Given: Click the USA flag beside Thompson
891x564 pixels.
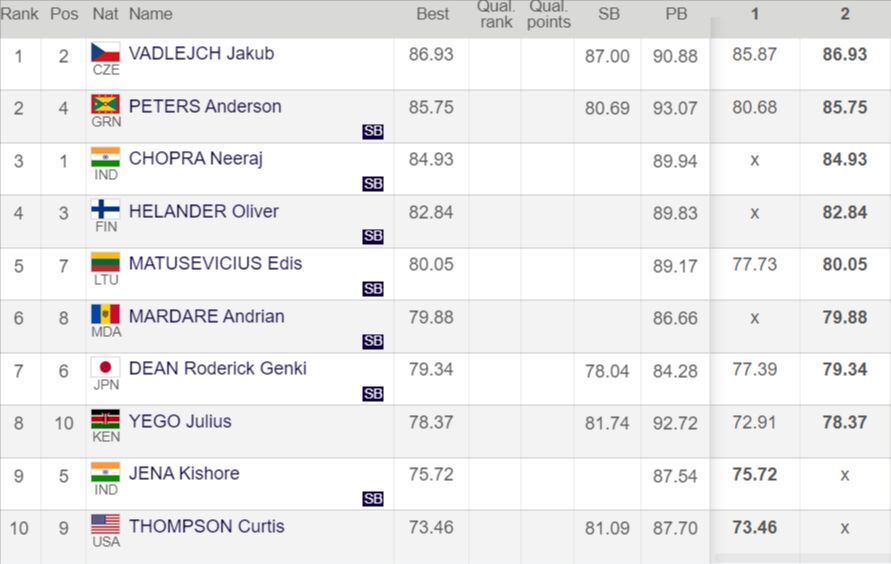Looking at the screenshot, I should coord(105,524).
